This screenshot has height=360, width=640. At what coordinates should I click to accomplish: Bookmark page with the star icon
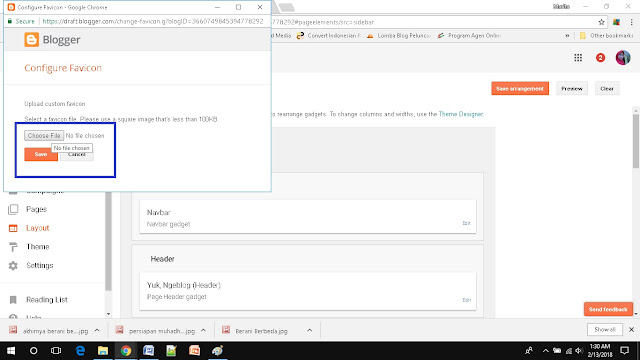[601, 22]
